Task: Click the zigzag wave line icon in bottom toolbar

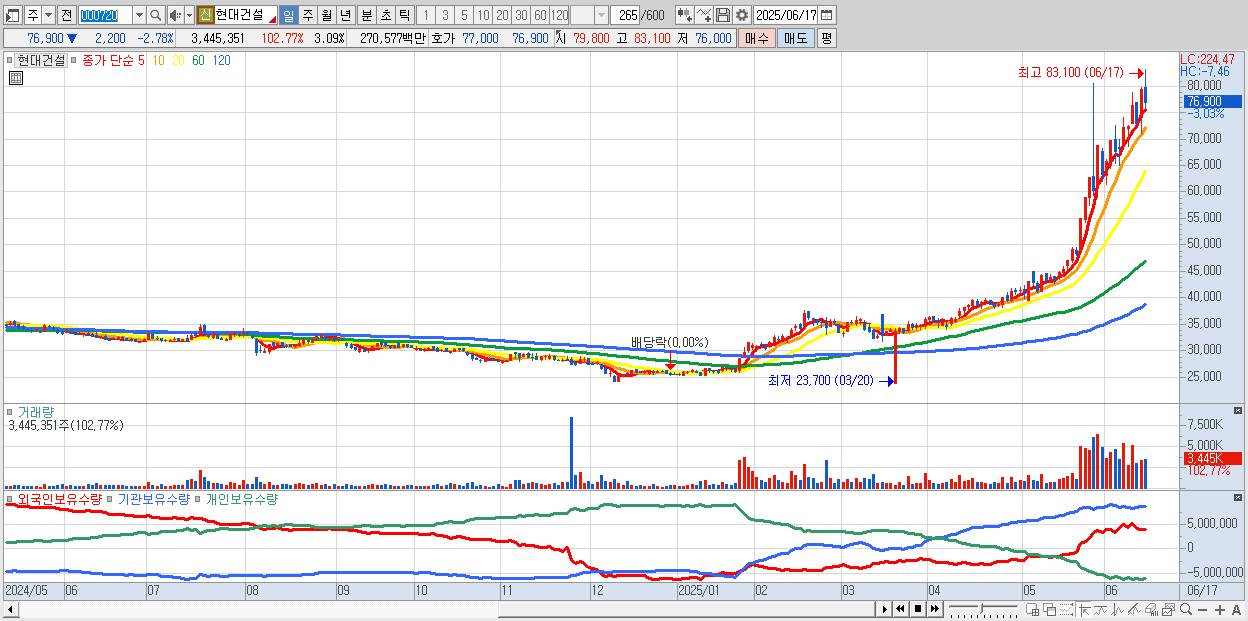Action: point(1117,609)
